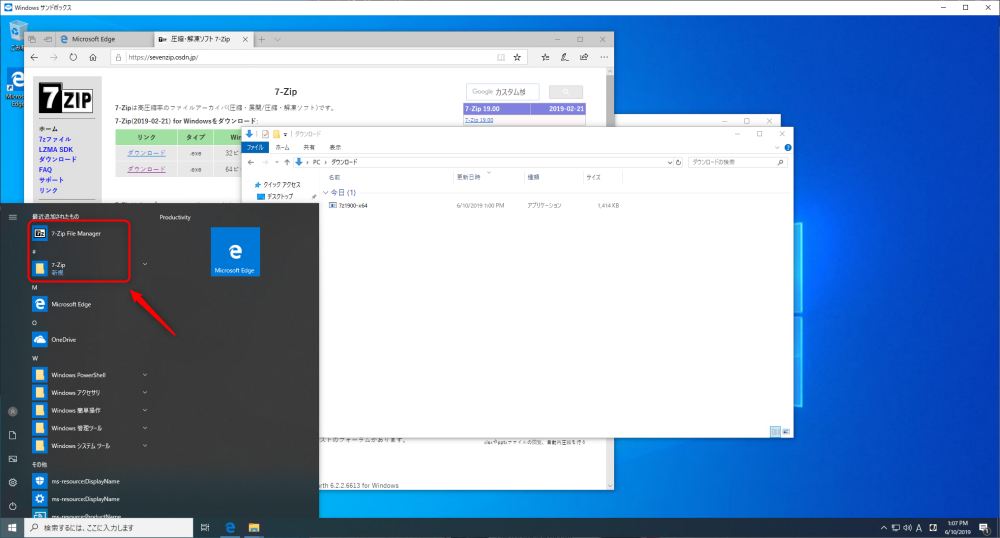Expand the 7-Zip folder in Start menu
The width and height of the screenshot is (1000, 538).
click(x=145, y=264)
